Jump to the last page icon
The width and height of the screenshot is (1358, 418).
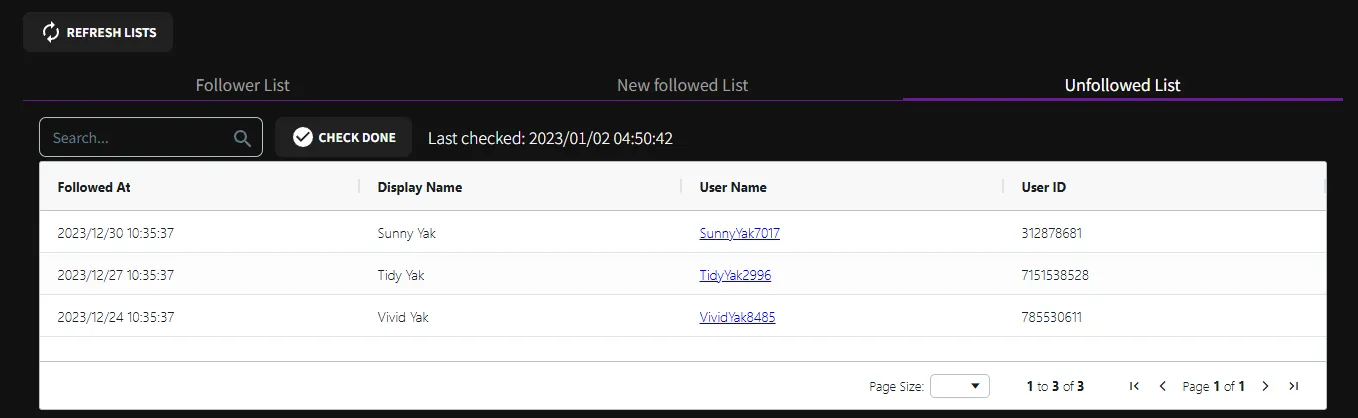[x=1293, y=386]
